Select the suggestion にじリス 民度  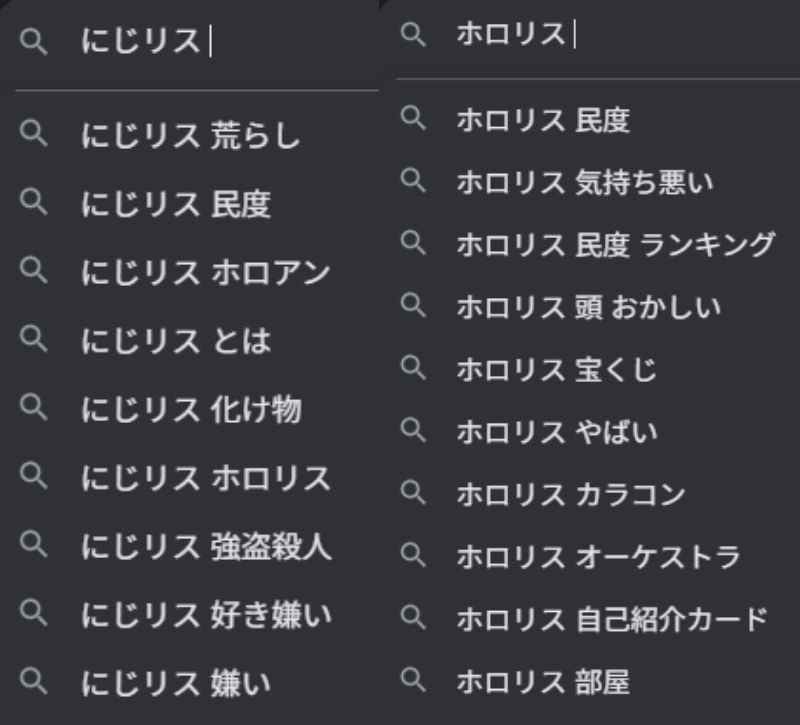coord(175,204)
